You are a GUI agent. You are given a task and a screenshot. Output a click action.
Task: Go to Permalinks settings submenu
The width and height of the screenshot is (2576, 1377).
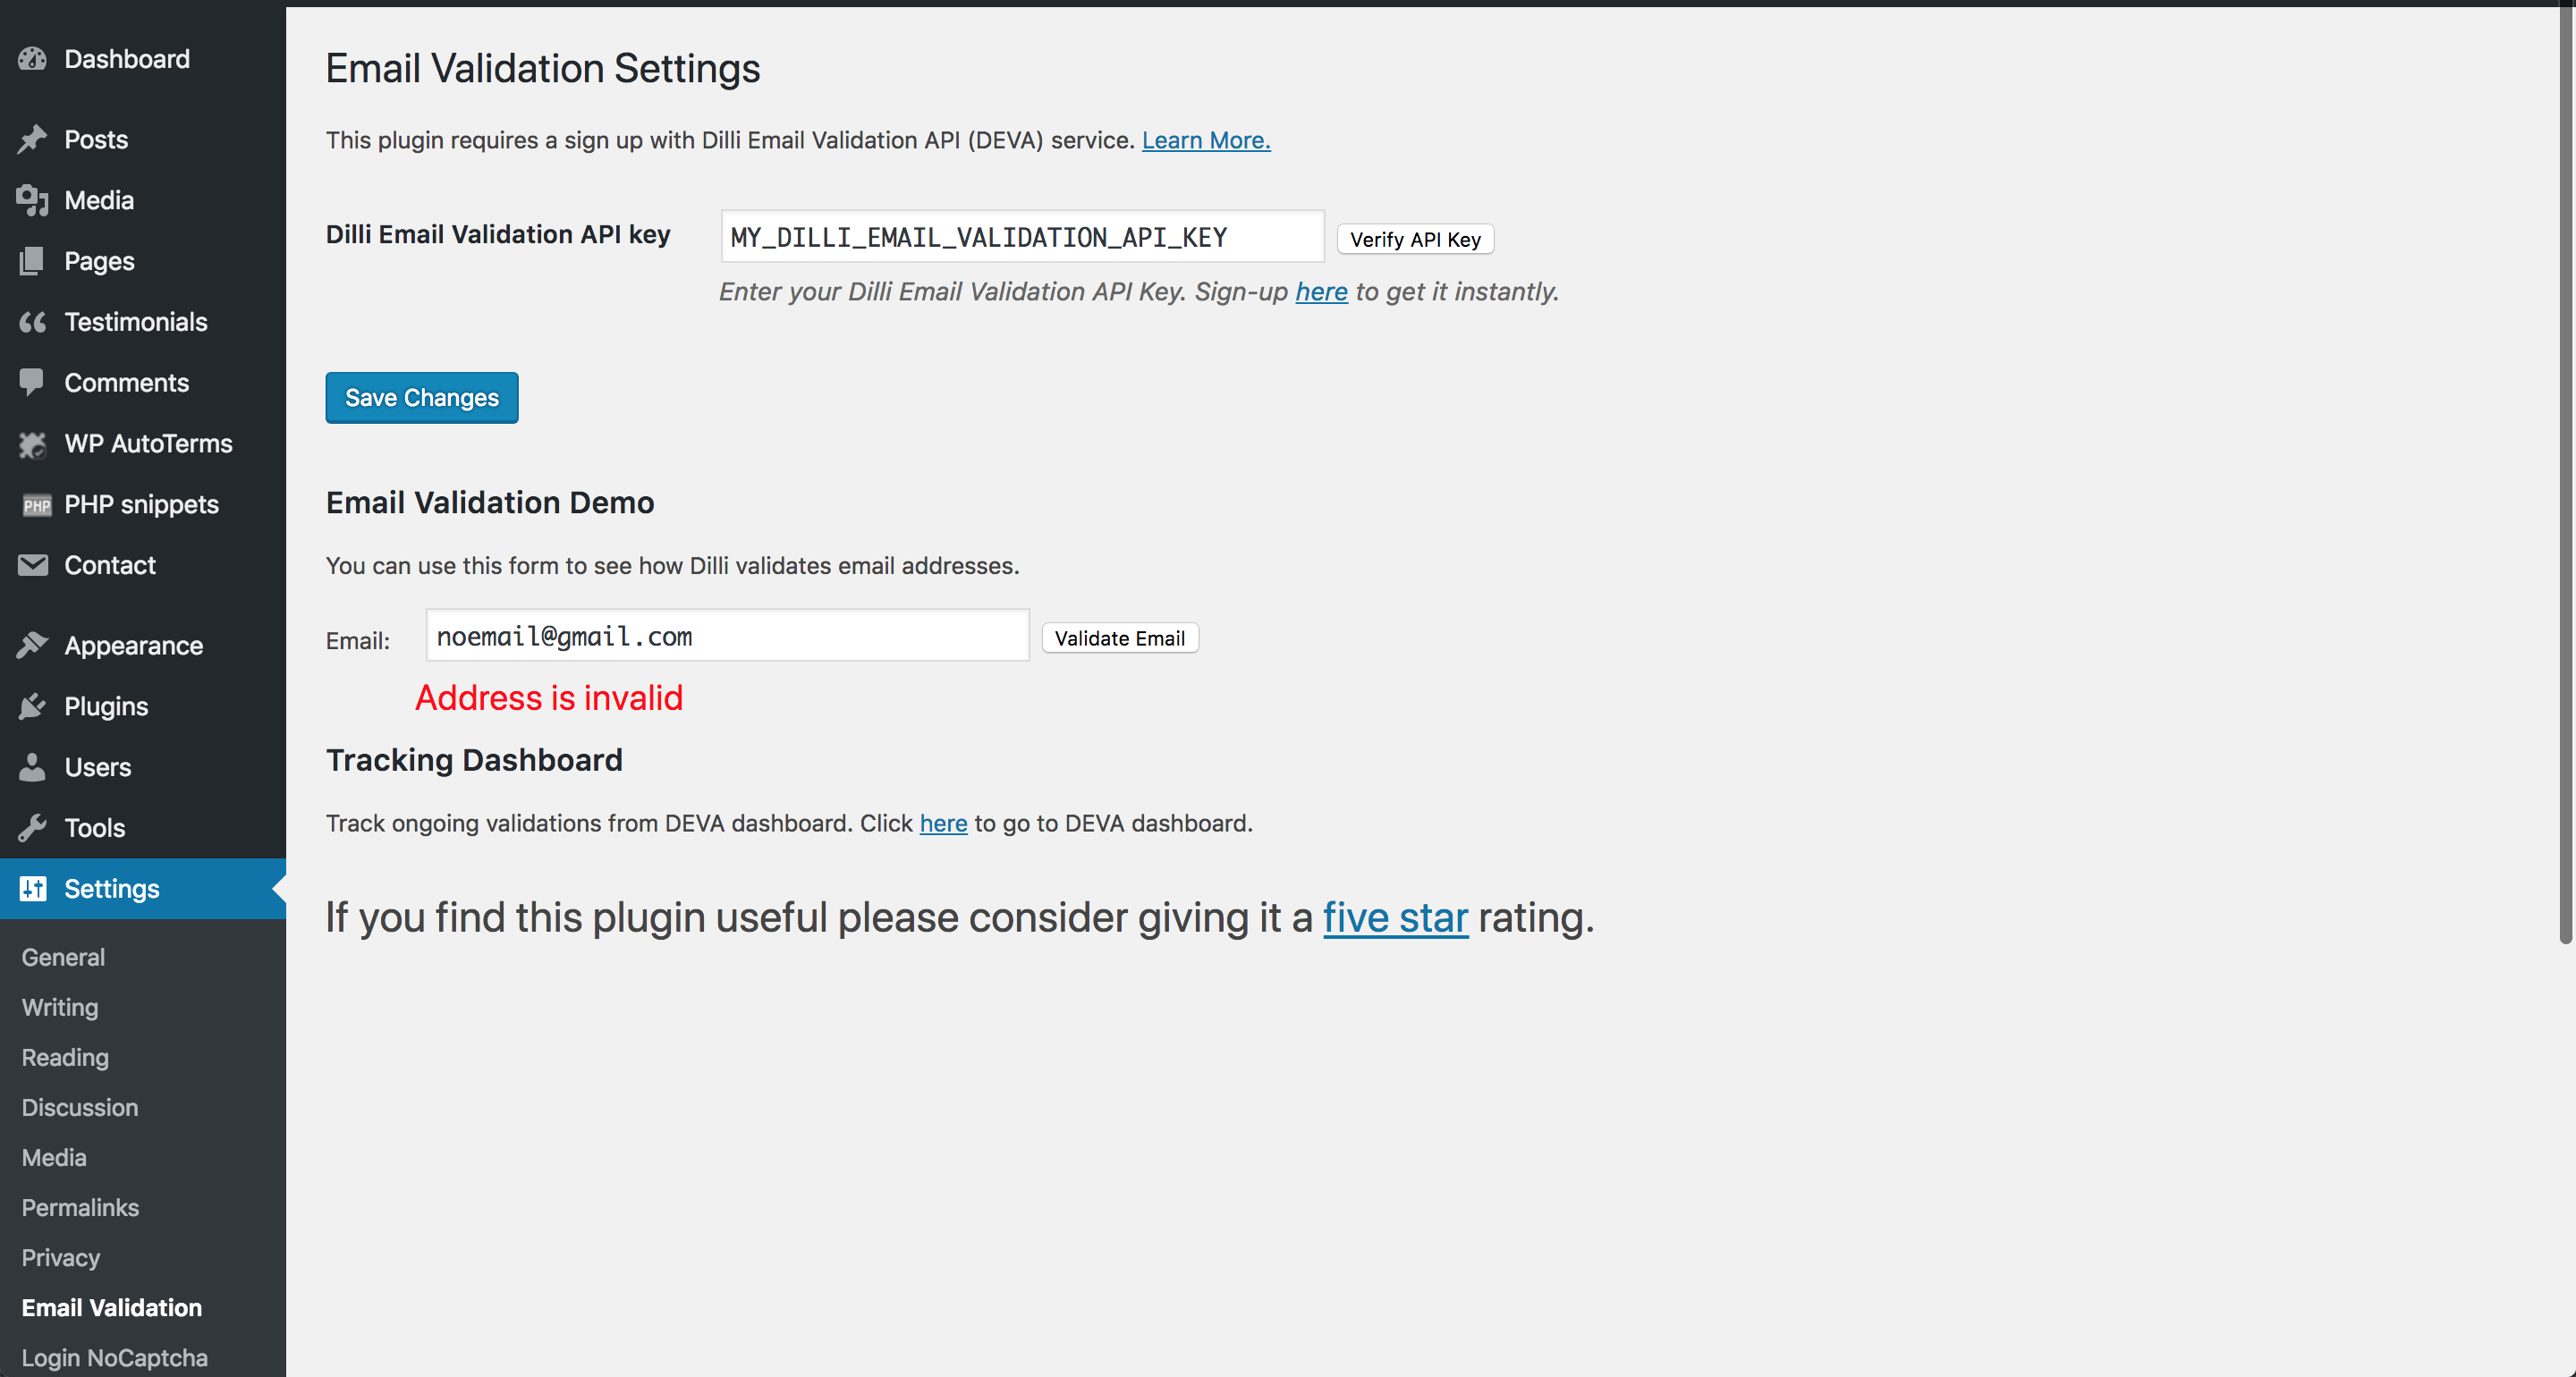click(x=80, y=1208)
